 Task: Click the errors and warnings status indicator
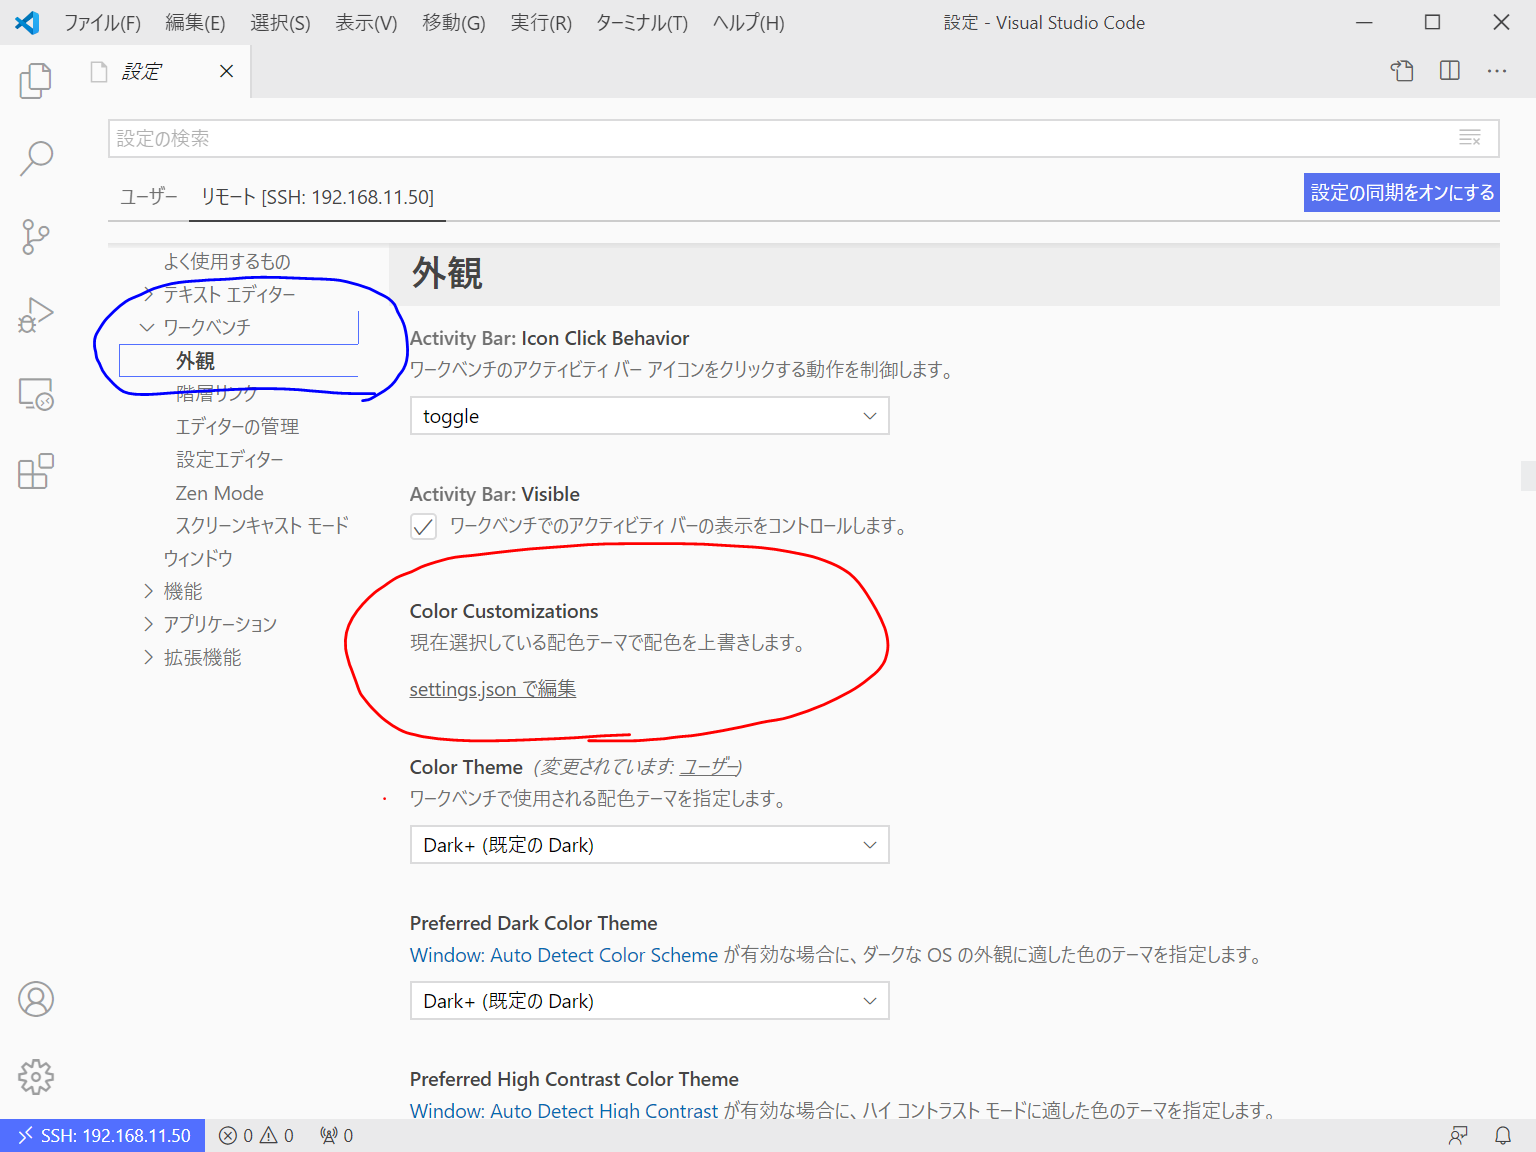point(256,1135)
